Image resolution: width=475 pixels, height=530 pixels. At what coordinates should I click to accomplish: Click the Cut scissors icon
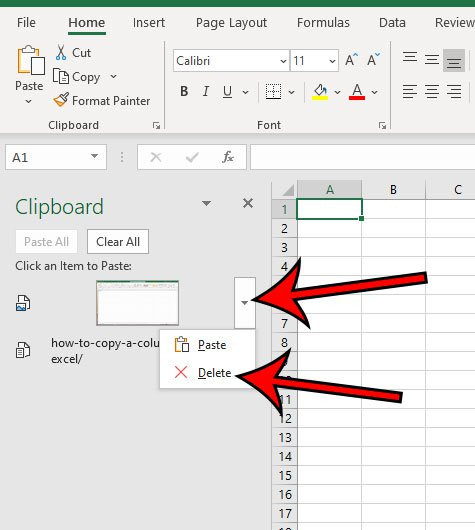pos(61,53)
